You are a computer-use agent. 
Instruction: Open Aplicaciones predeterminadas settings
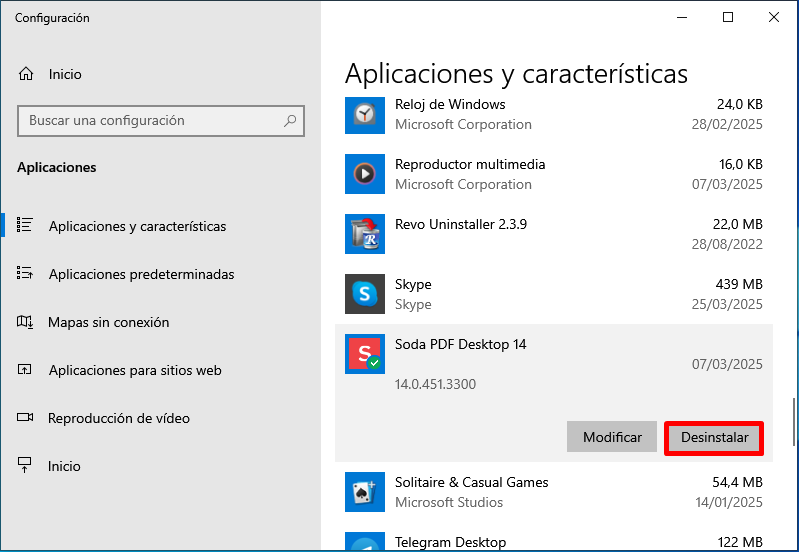141,274
